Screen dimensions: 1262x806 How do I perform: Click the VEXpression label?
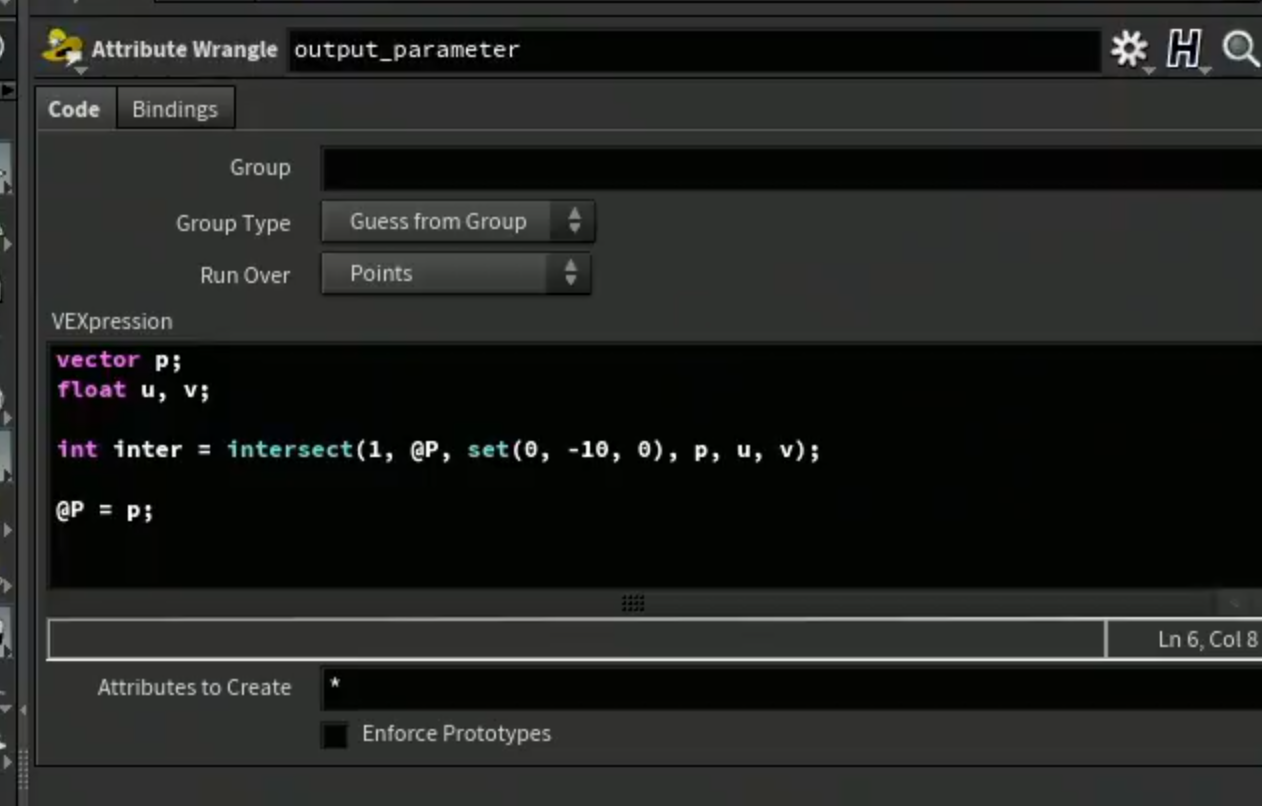click(x=112, y=321)
